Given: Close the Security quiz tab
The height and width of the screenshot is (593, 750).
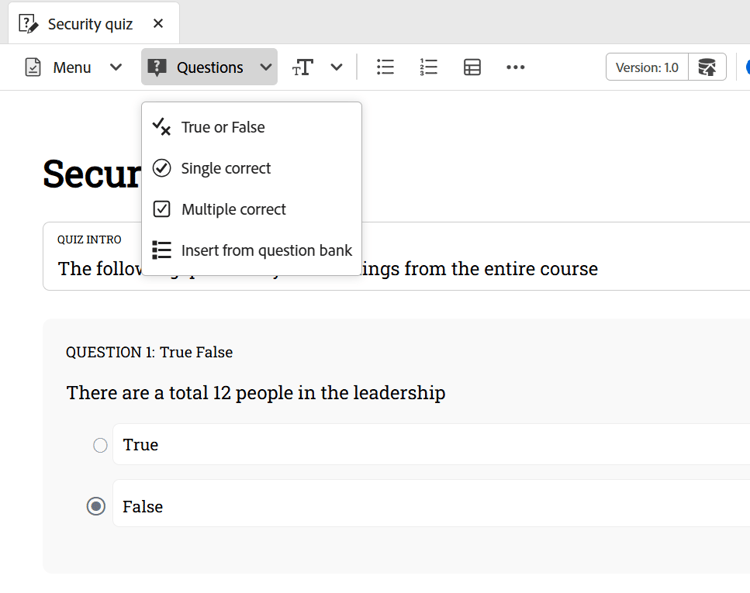Looking at the screenshot, I should [158, 23].
